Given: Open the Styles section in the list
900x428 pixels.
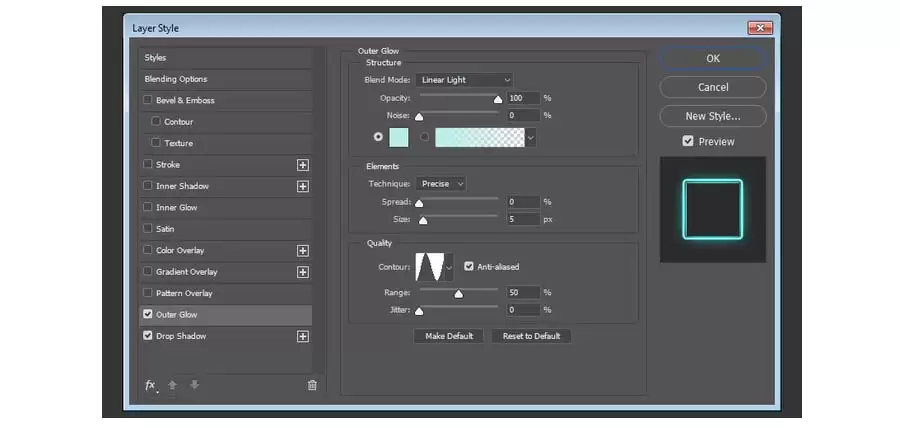Looking at the screenshot, I should click(x=226, y=58).
